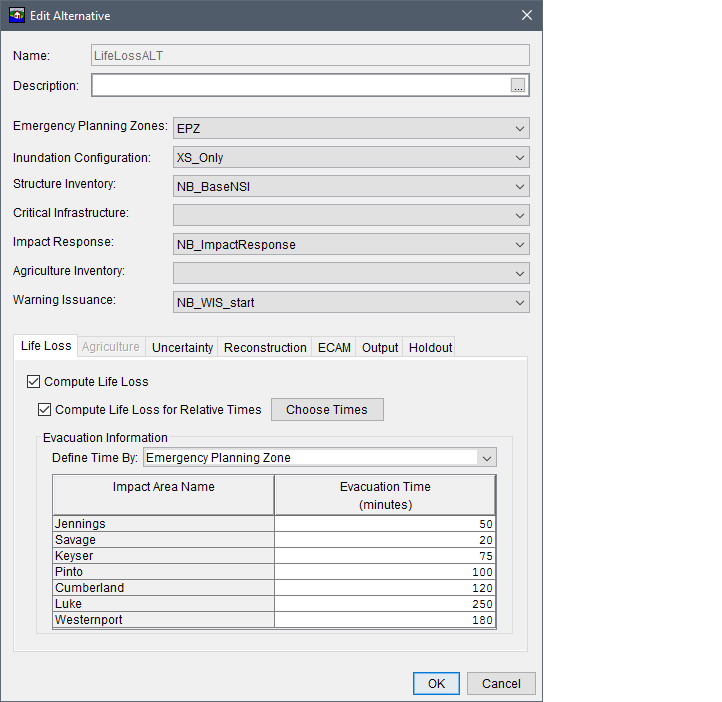Image resolution: width=722 pixels, height=702 pixels.
Task: Open the Inundation Configuration dropdown
Action: point(351,157)
